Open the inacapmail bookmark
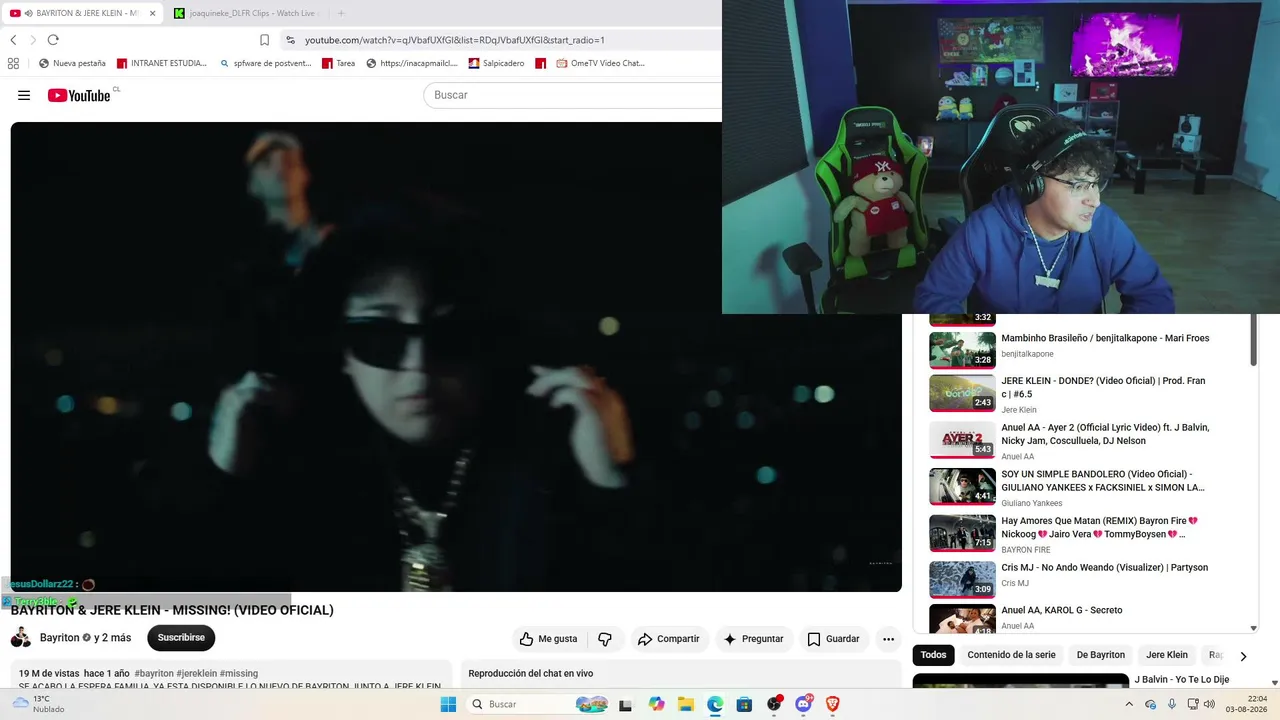Viewport: 1280px width, 720px height. coord(412,63)
